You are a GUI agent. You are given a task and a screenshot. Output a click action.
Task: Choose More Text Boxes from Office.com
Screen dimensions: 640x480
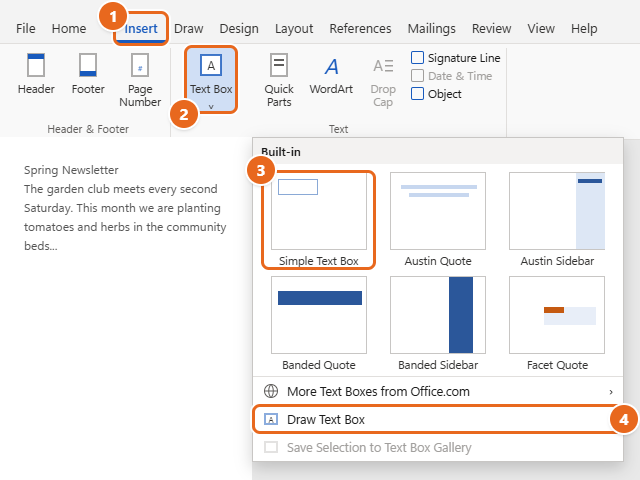[x=438, y=391]
